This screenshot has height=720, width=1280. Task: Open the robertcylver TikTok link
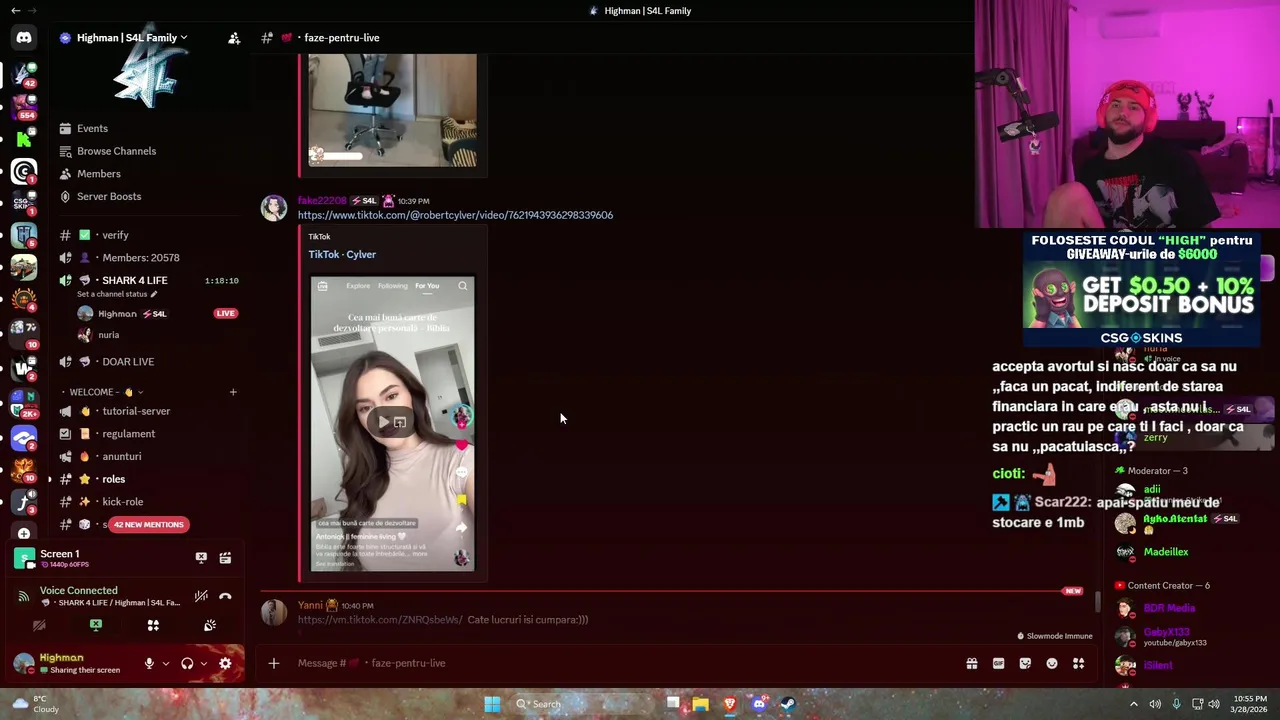pos(455,215)
